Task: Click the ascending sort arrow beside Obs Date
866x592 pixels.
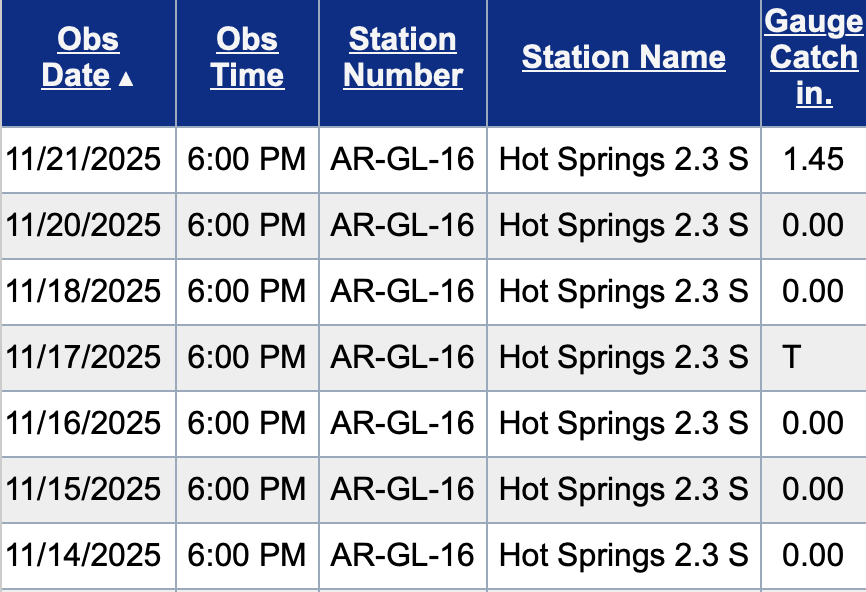Action: pyautogui.click(x=126, y=79)
